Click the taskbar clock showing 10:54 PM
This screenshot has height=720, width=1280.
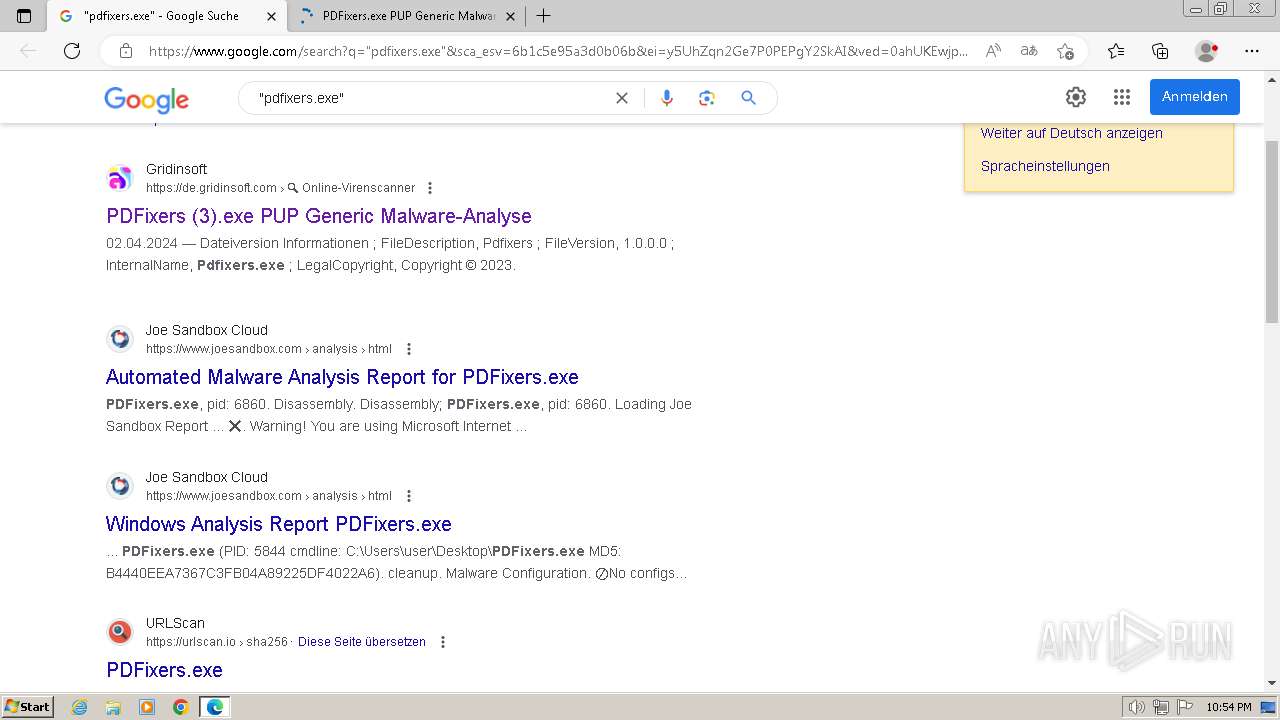click(x=1228, y=707)
